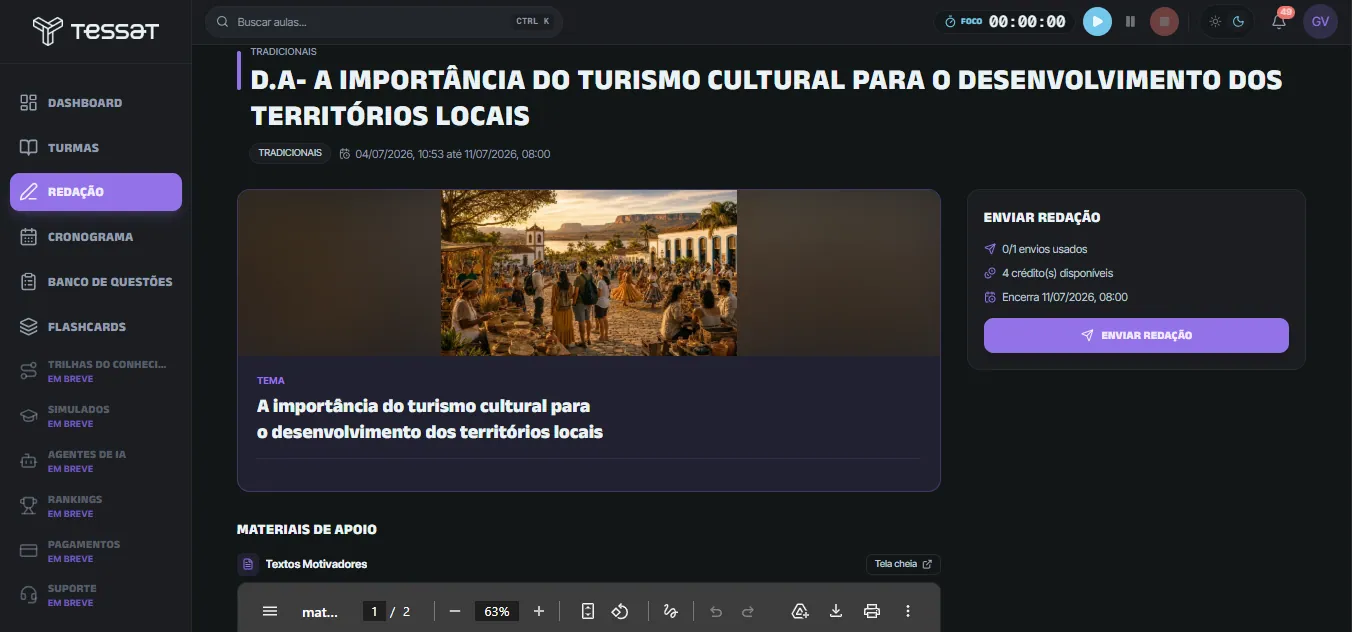
Task: Click the deadline text 04/07/2026 to 11/07/2026
Action: coord(452,154)
